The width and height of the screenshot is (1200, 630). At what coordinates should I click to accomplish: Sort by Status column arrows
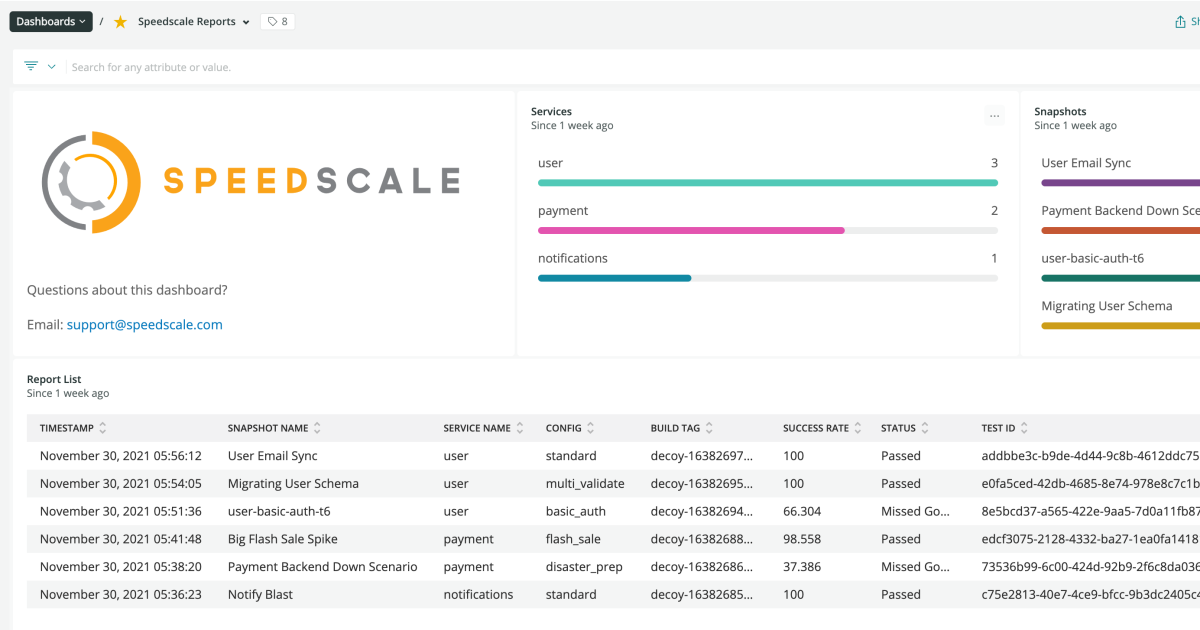925,428
